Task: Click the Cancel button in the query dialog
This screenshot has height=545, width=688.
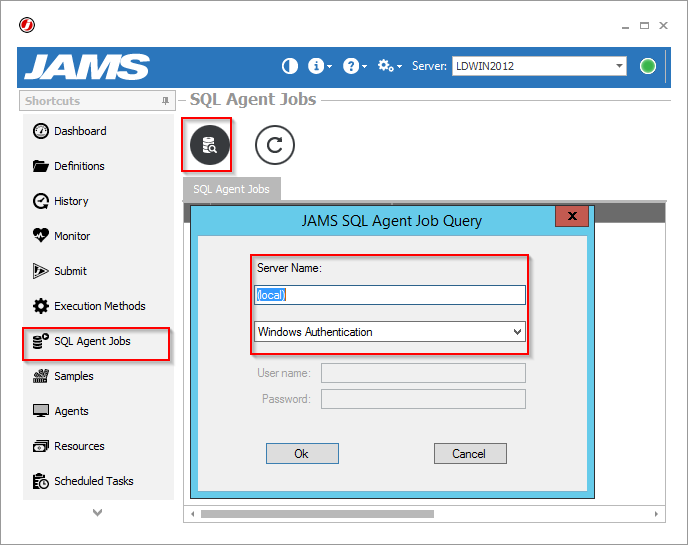Action: (x=470, y=453)
